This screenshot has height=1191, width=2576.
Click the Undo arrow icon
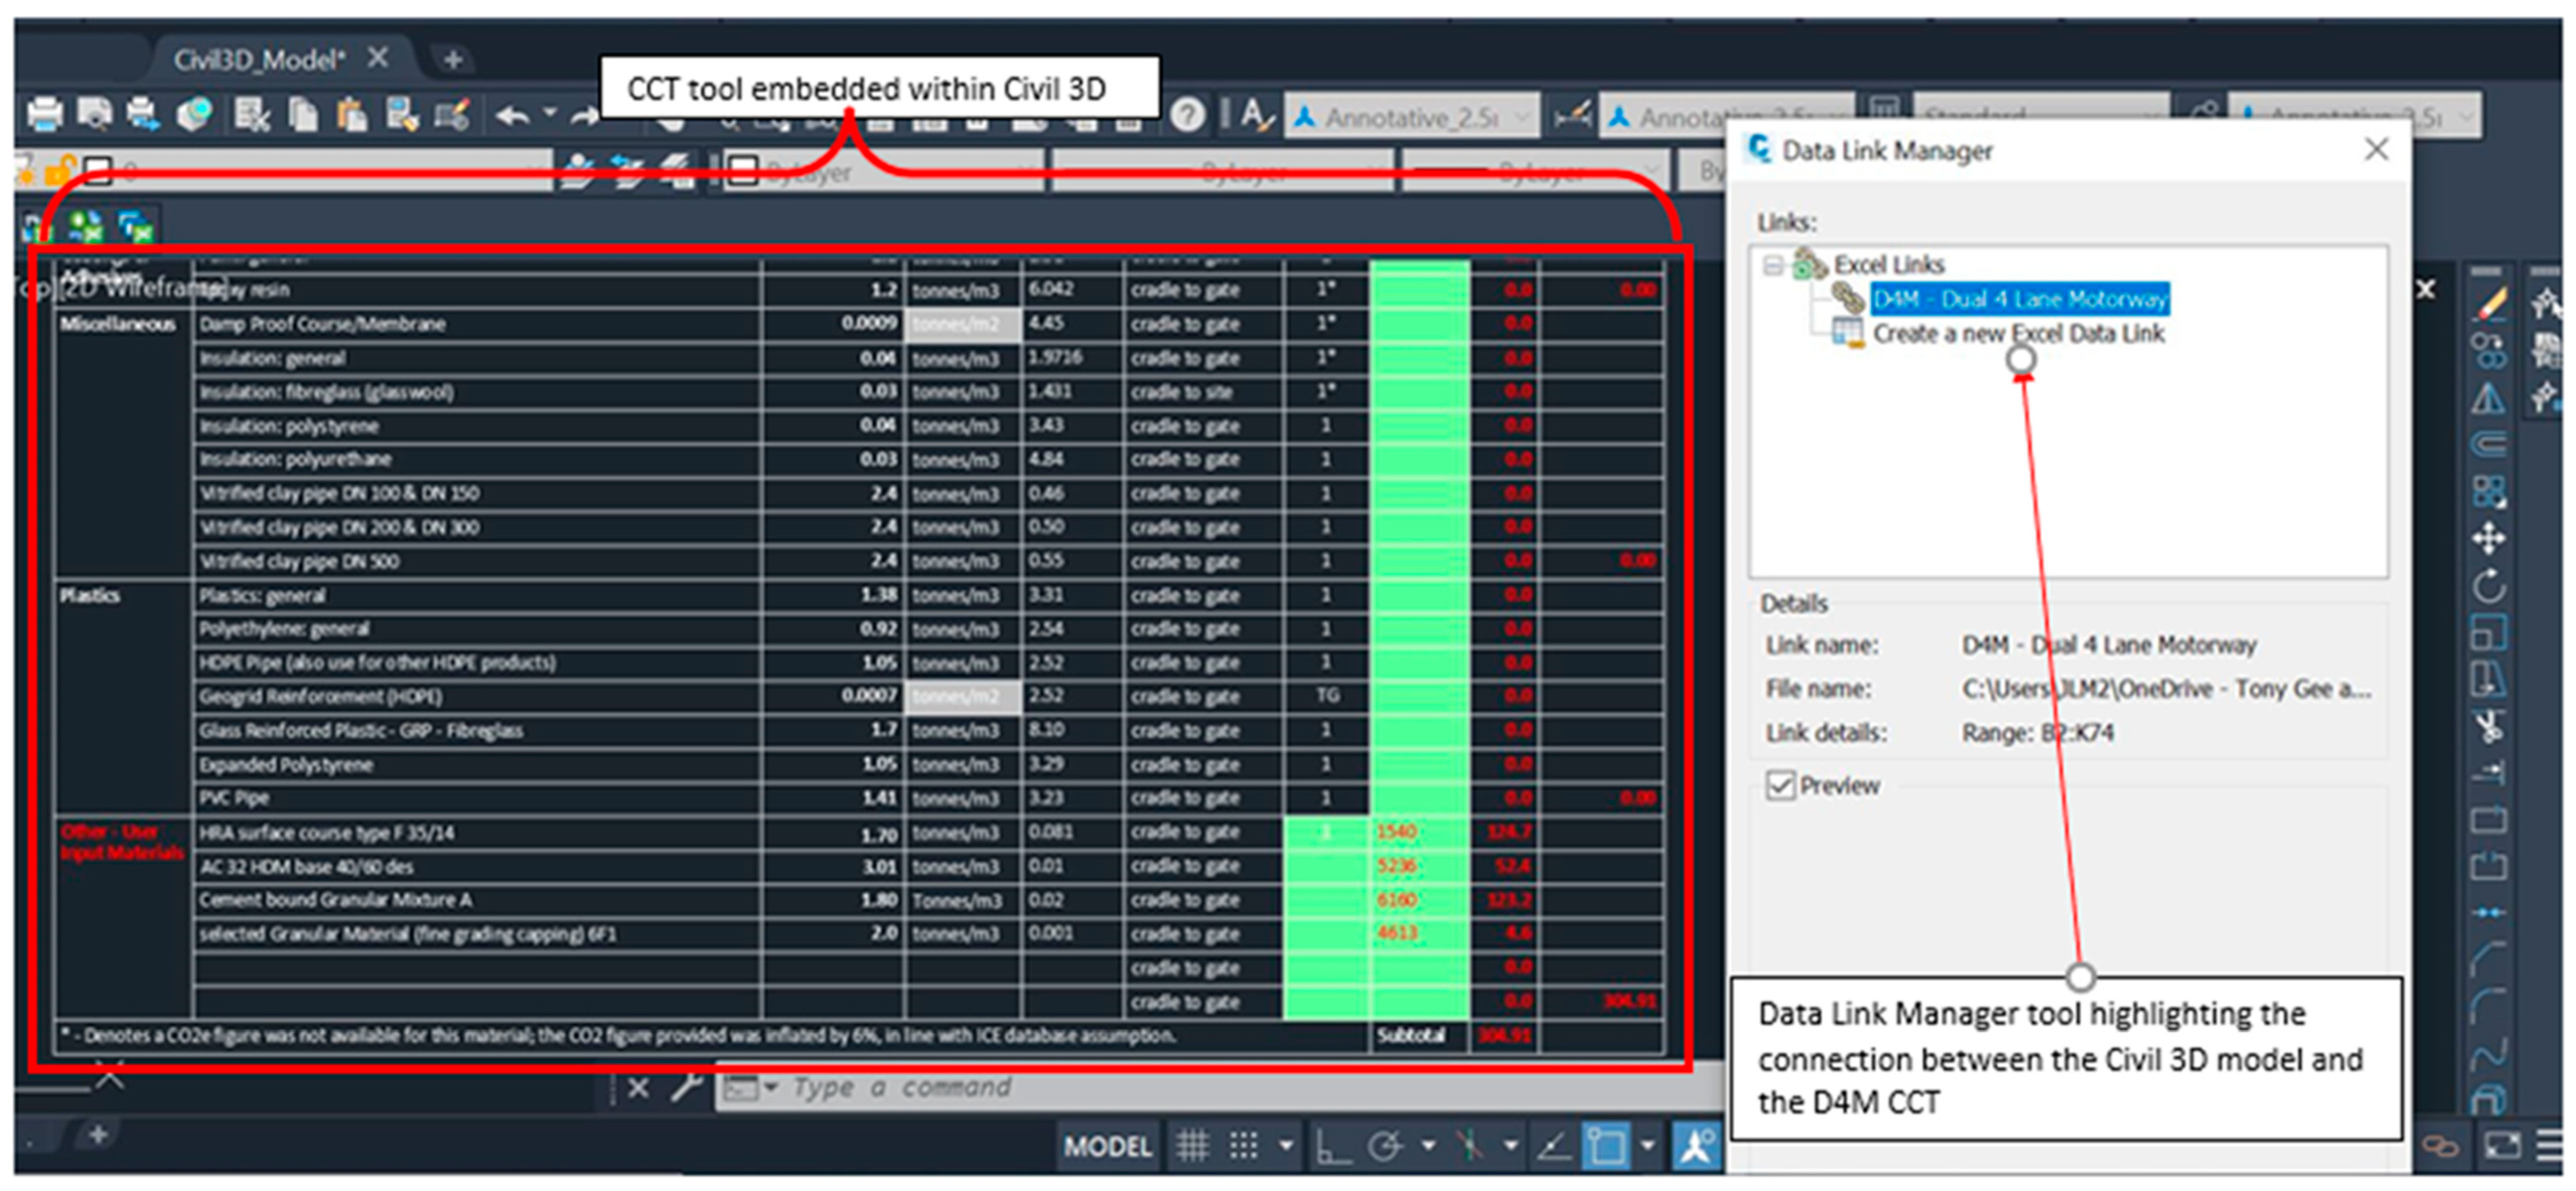(x=512, y=115)
